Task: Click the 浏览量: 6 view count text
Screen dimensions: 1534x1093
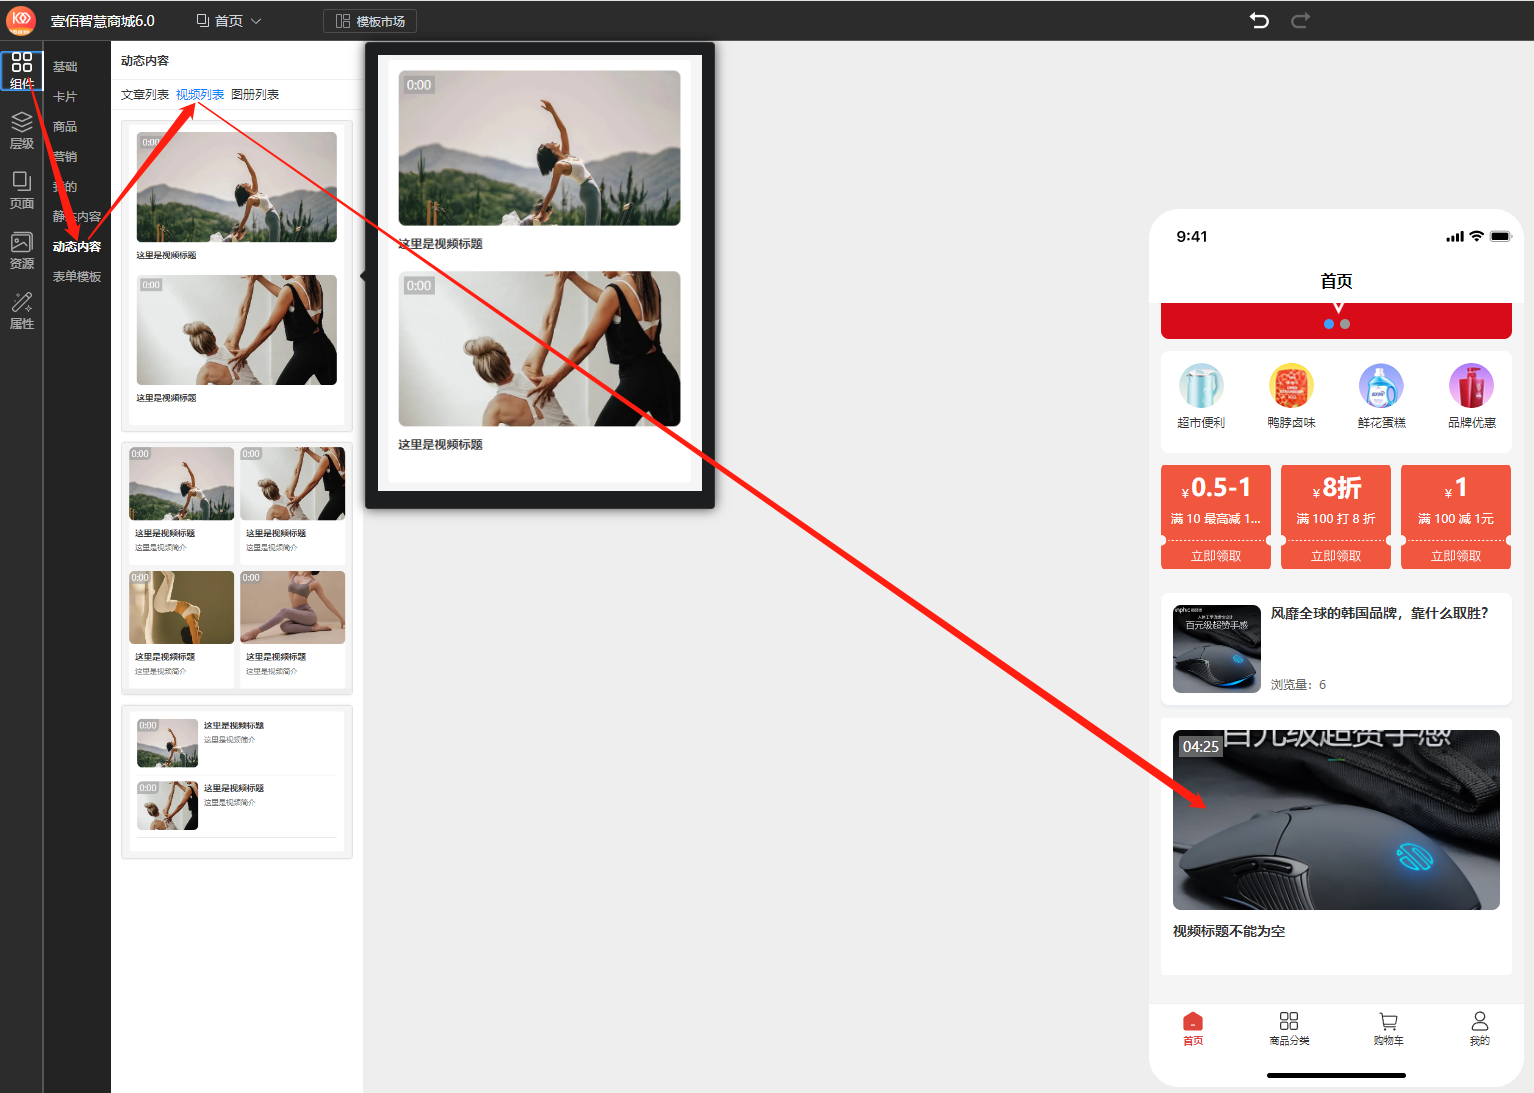Action: pyautogui.click(x=1298, y=685)
